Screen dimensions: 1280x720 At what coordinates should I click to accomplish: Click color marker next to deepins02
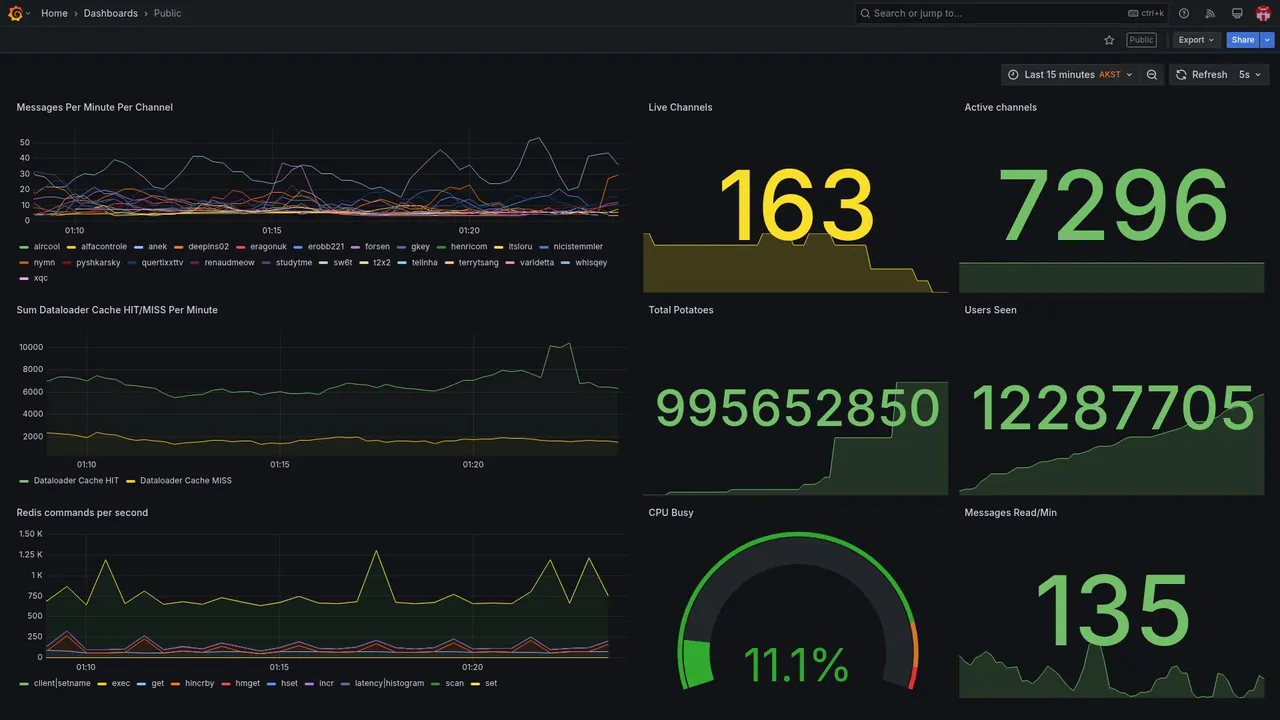click(x=178, y=247)
